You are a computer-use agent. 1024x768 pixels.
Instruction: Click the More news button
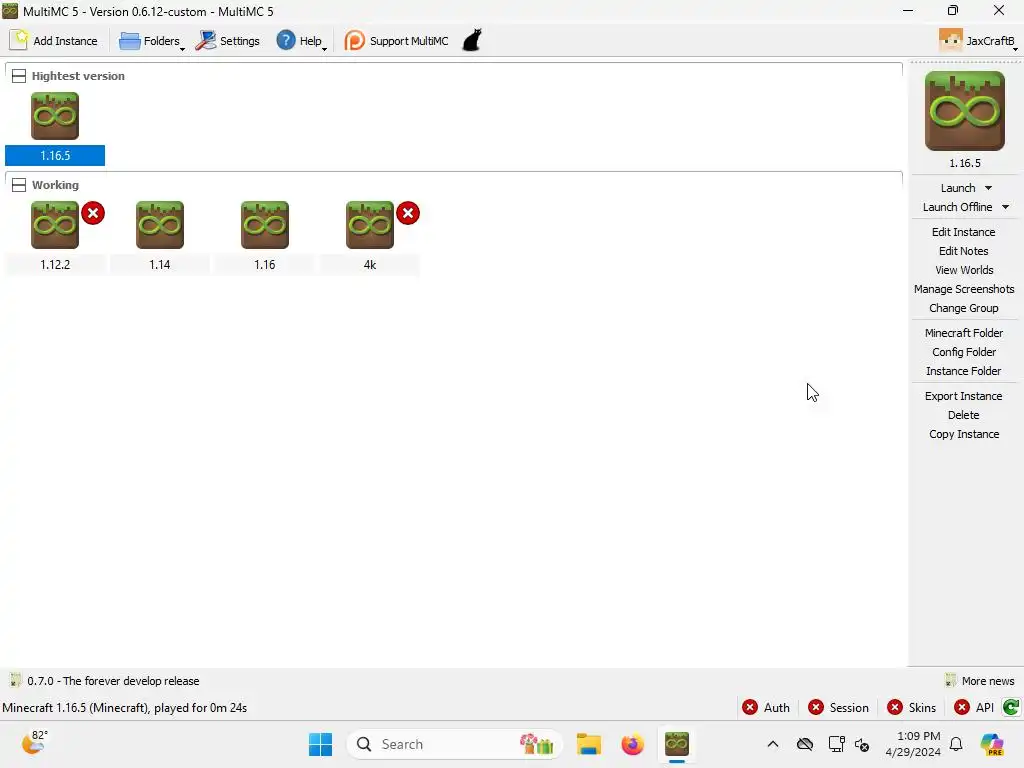coord(980,680)
